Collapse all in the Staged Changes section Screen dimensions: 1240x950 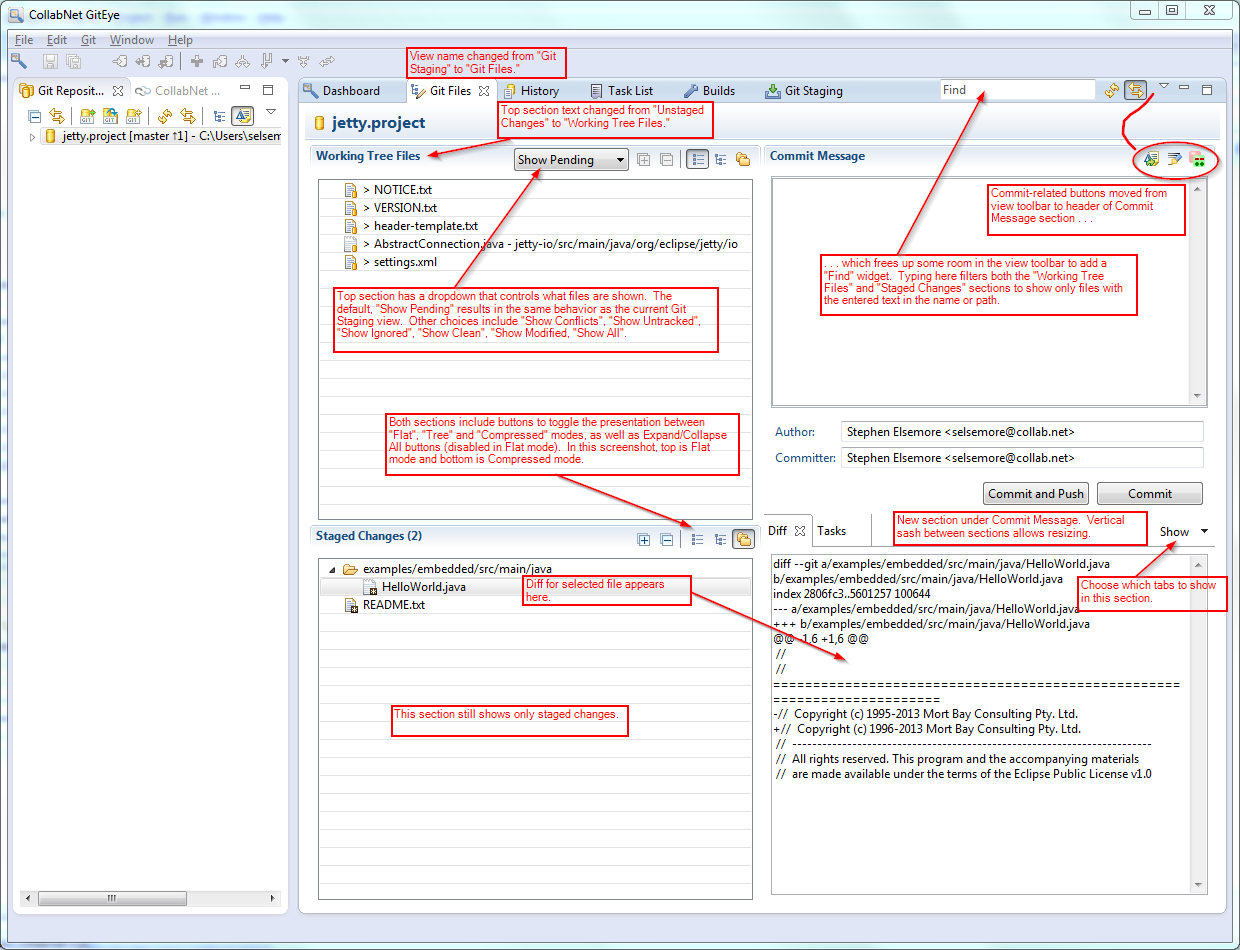666,539
